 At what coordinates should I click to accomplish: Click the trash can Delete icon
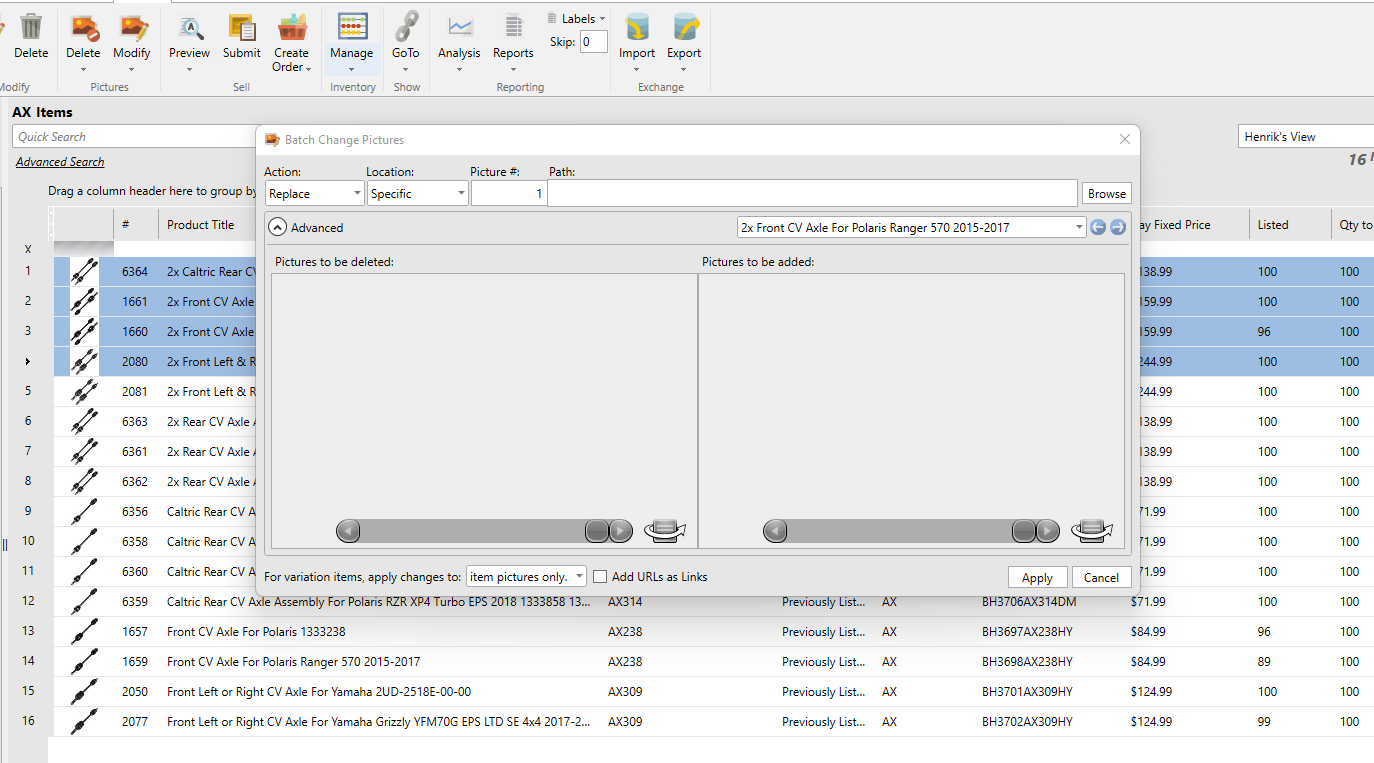(x=31, y=28)
